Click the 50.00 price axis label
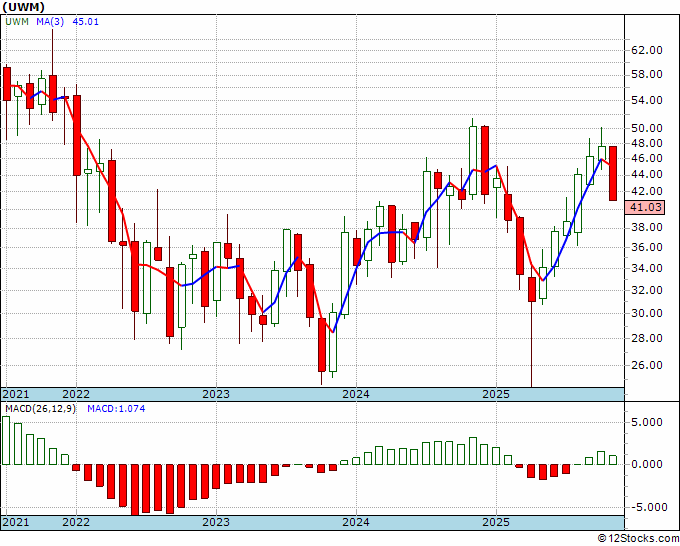Screen dimensions: 680x546 [x=647, y=128]
